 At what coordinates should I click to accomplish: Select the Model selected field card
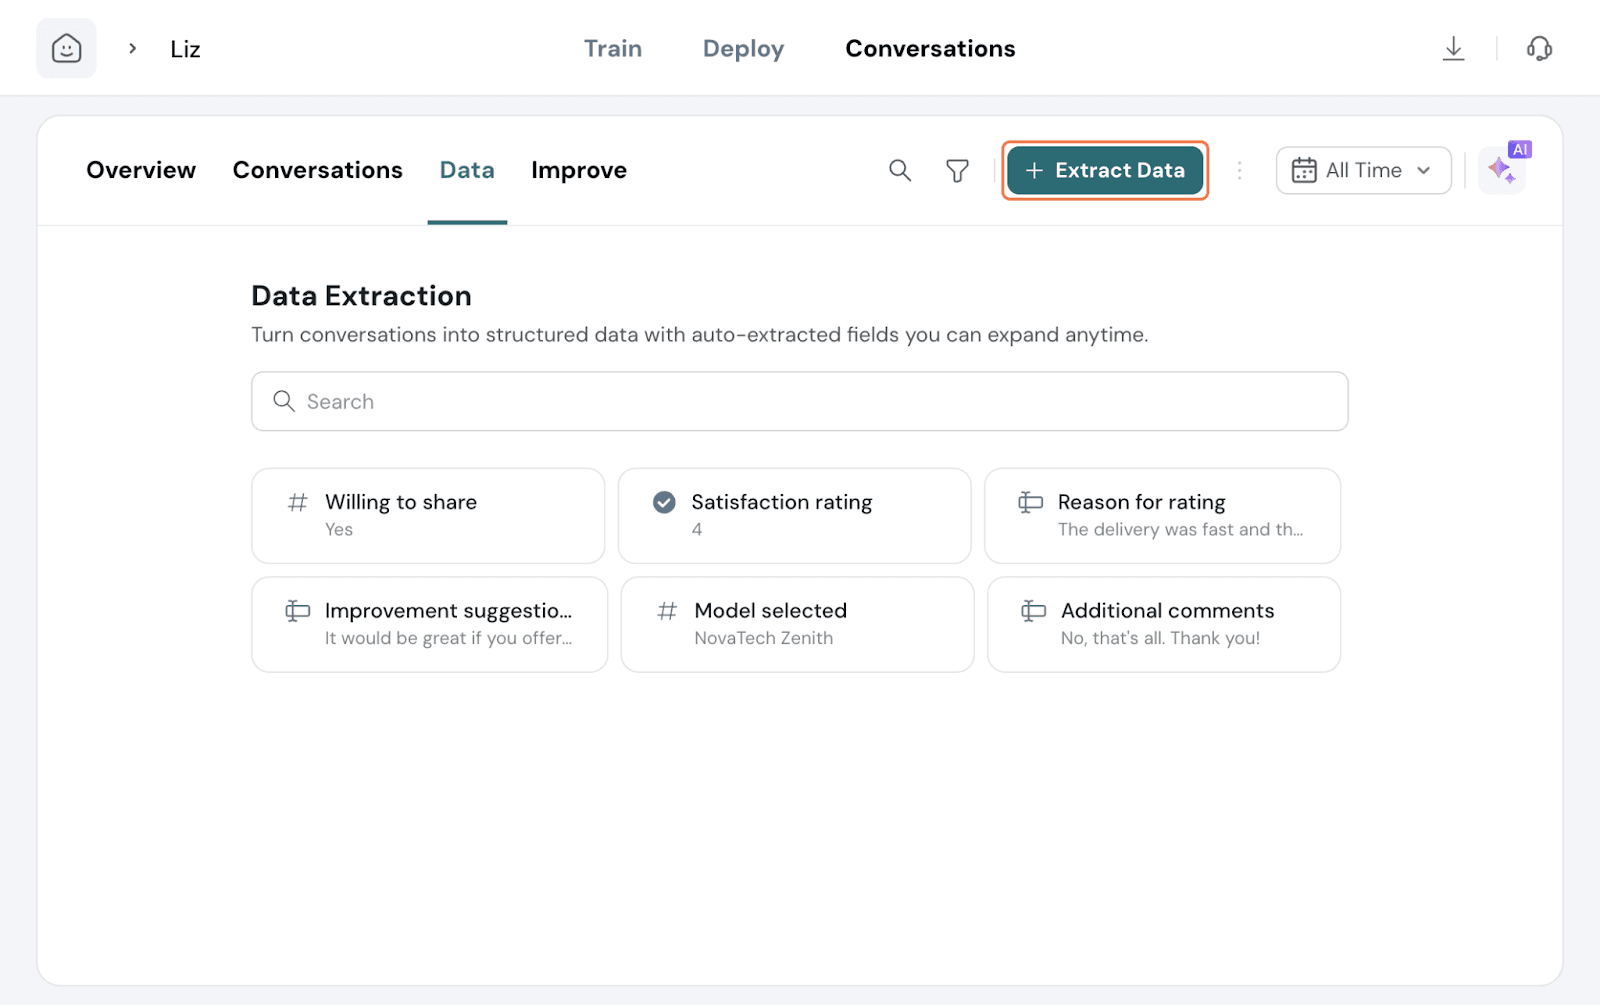797,624
